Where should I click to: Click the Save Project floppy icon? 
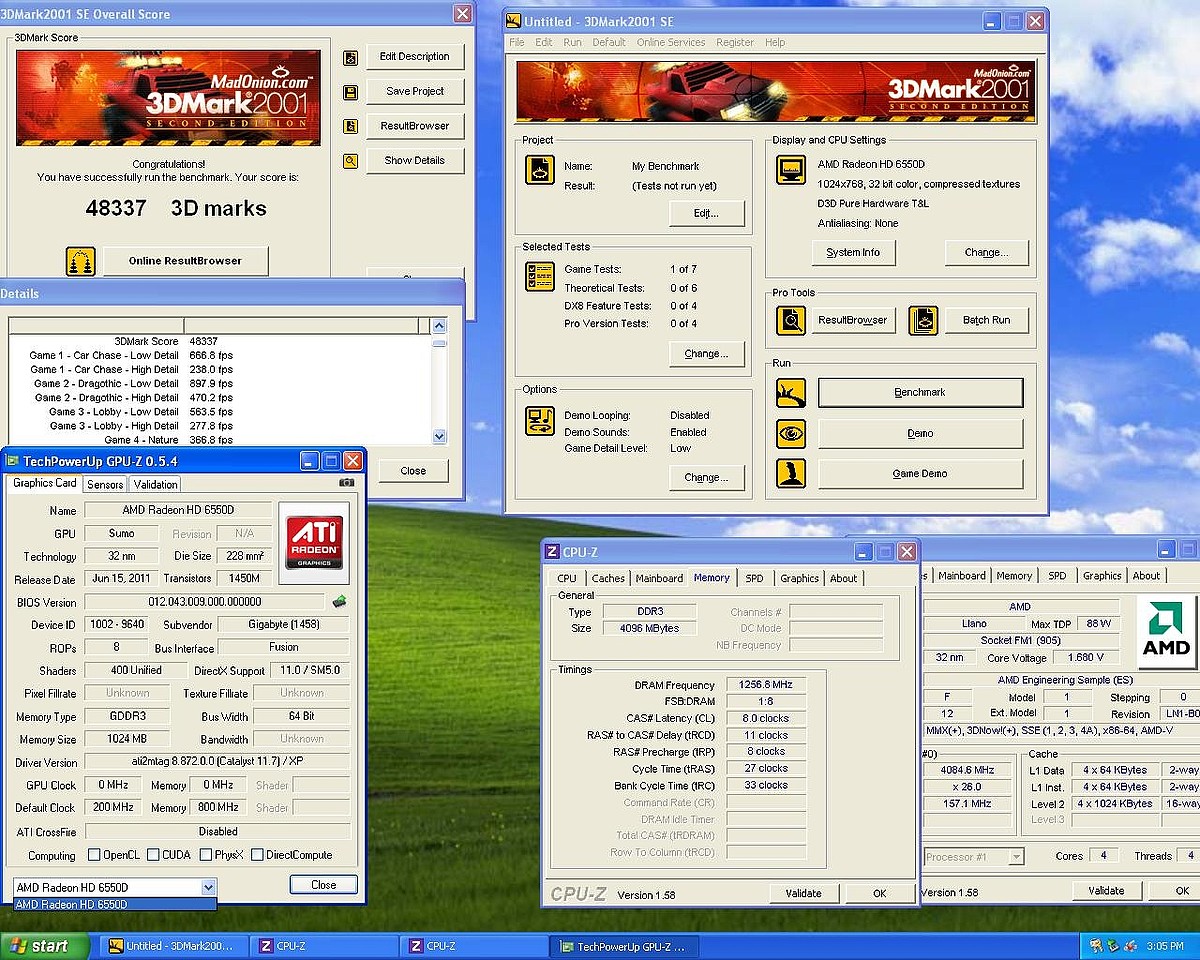pos(350,92)
